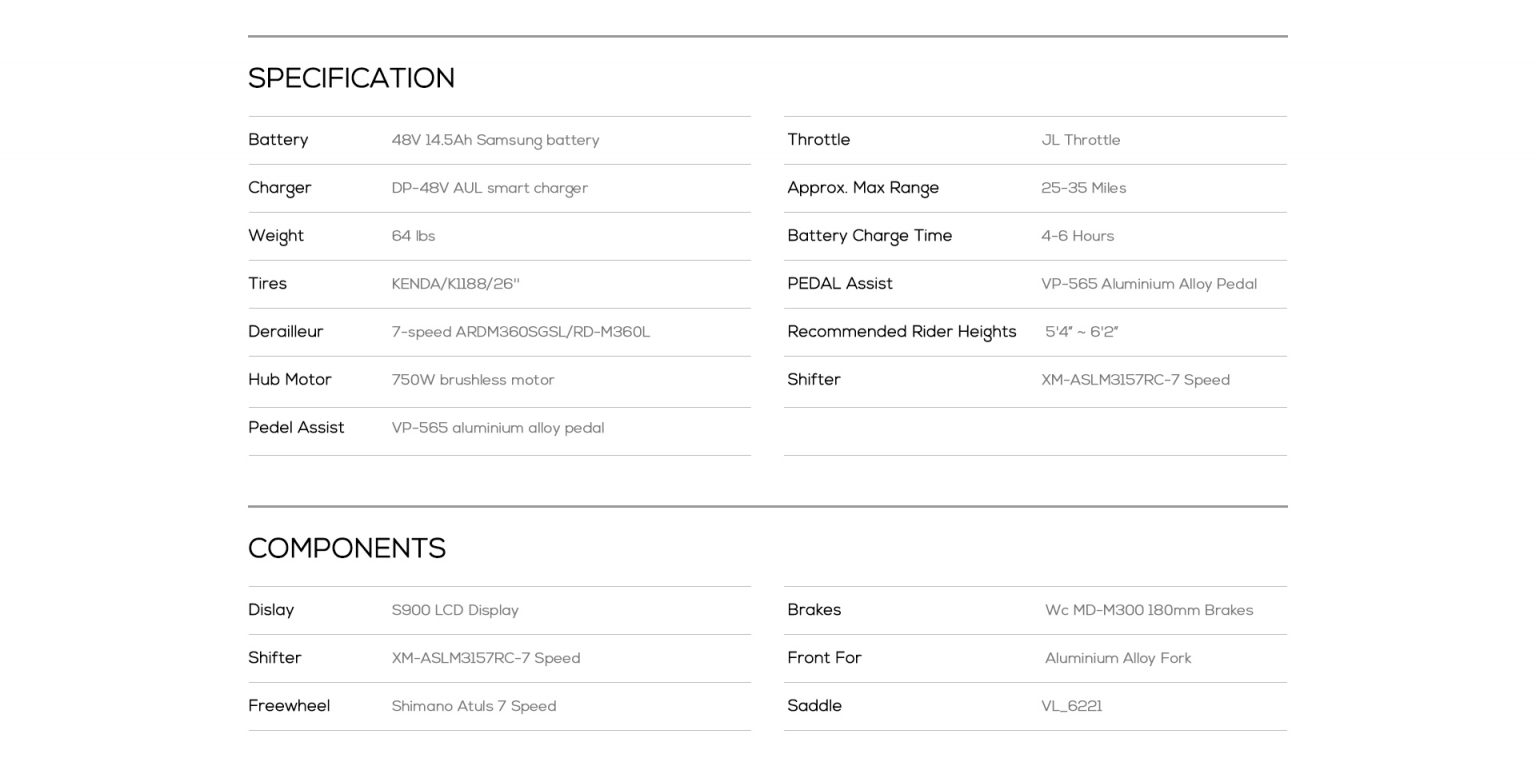
Task: Select the 750W brushless motor text
Action: tap(472, 380)
